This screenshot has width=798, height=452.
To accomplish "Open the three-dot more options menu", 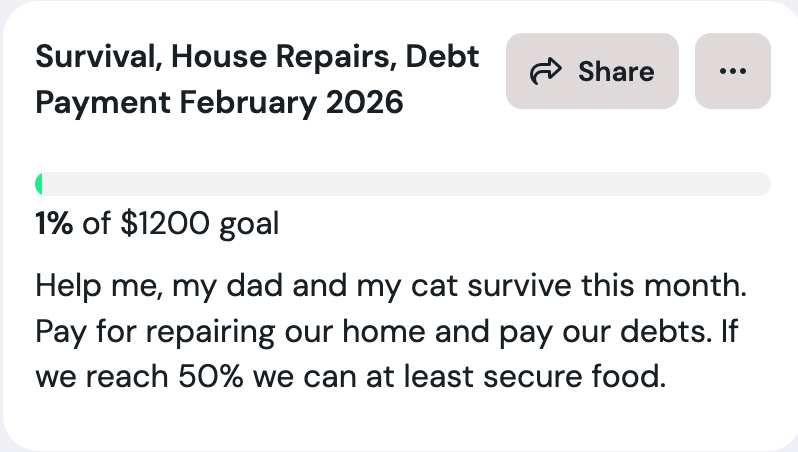I will pyautogui.click(x=732, y=71).
